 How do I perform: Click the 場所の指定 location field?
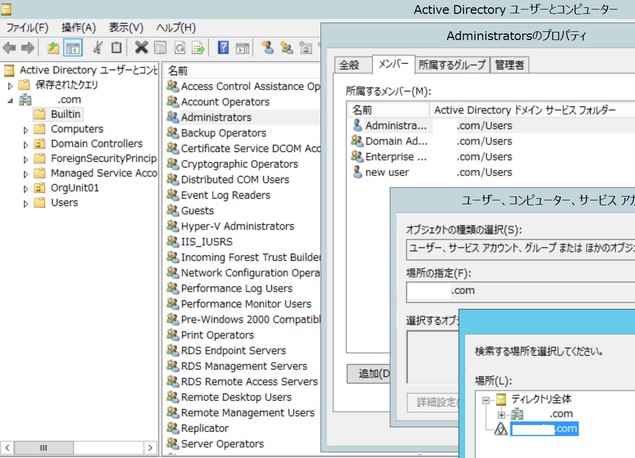(x=520, y=292)
